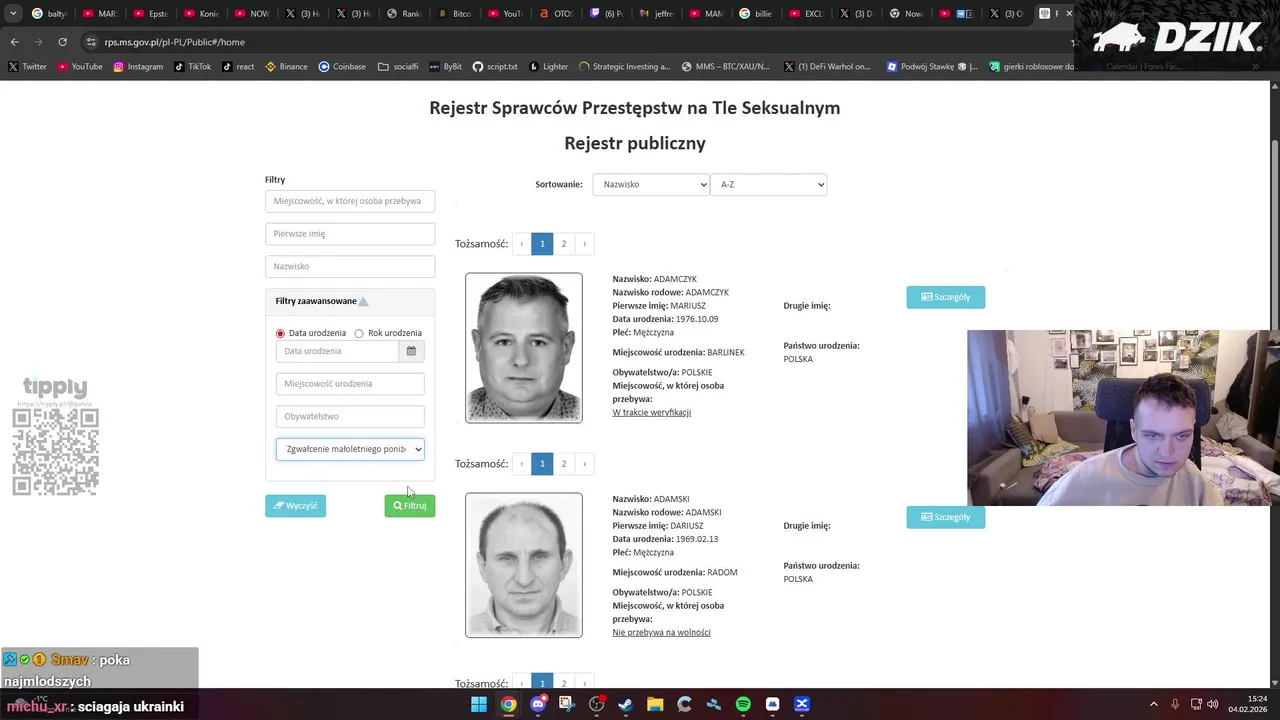Show hidden system tray icons
The image size is (1280, 720).
pos(1153,704)
